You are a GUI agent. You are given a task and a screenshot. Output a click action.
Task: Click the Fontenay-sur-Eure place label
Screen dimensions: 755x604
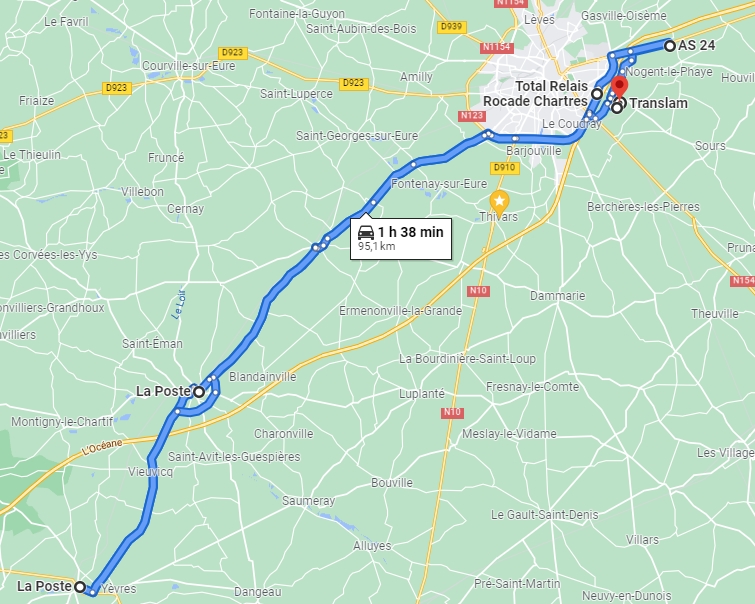pos(439,184)
